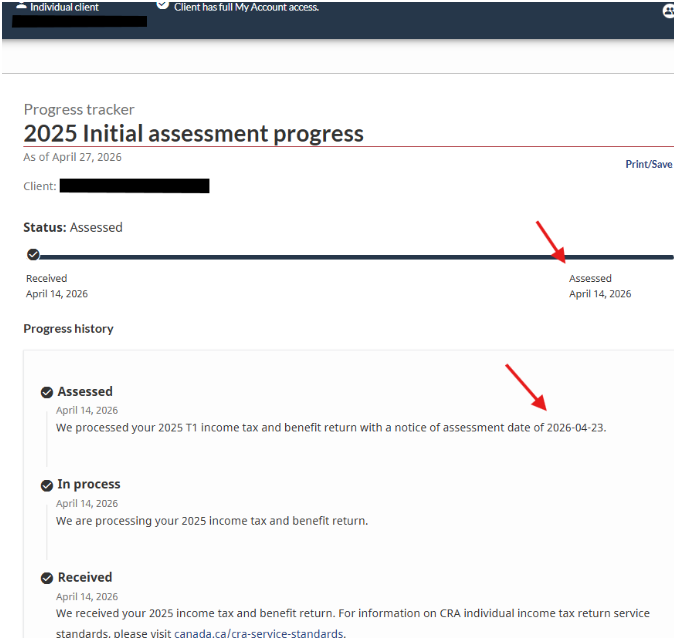Select the In process entry title in history
Image resolution: width=676 pixels, height=640 pixels.
point(88,484)
